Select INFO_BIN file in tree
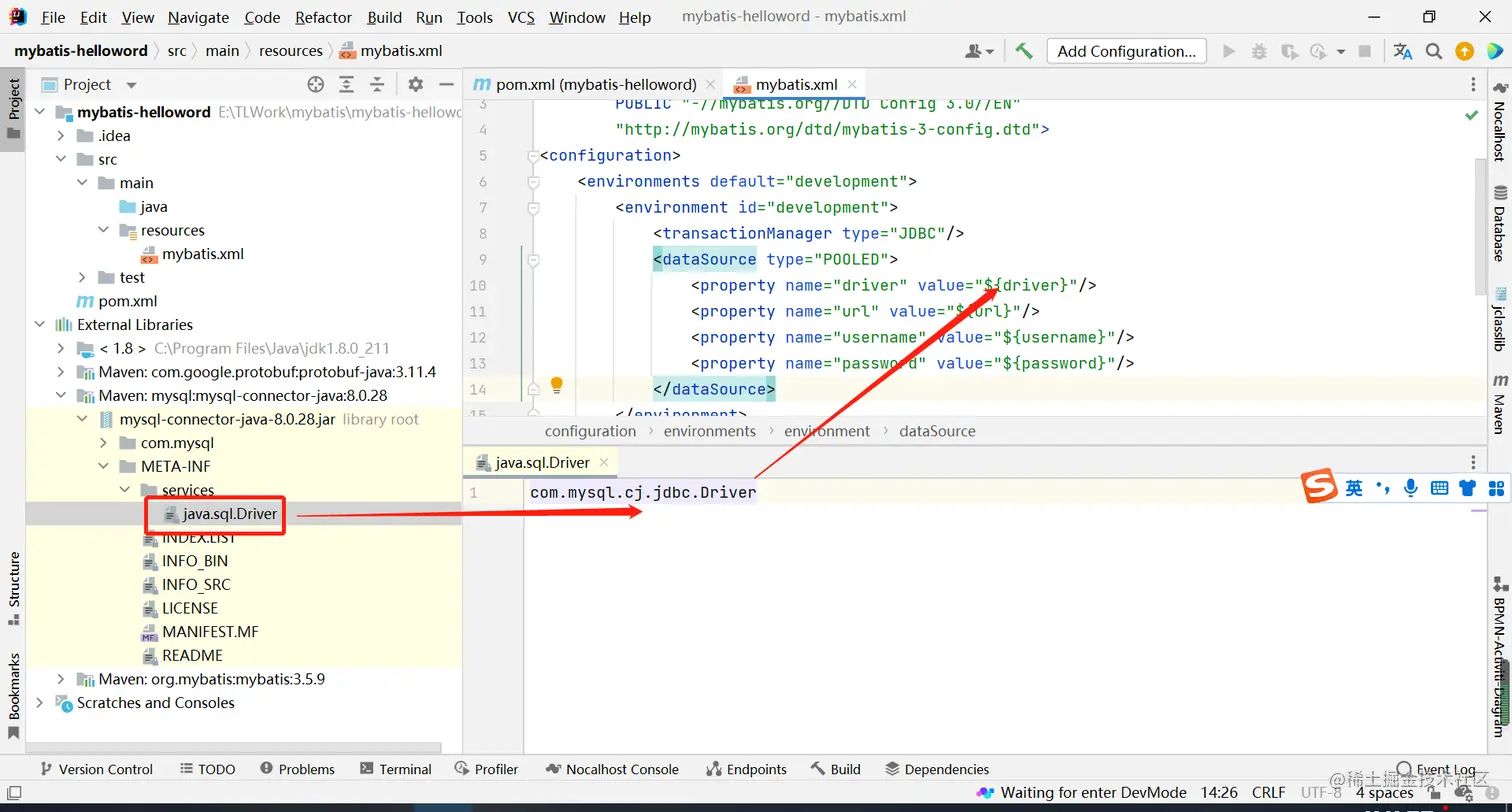 tap(195, 561)
